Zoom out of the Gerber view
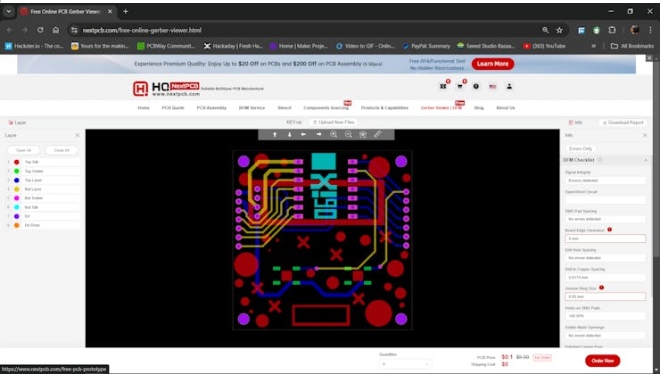The height and width of the screenshot is (386, 671). click(x=348, y=135)
